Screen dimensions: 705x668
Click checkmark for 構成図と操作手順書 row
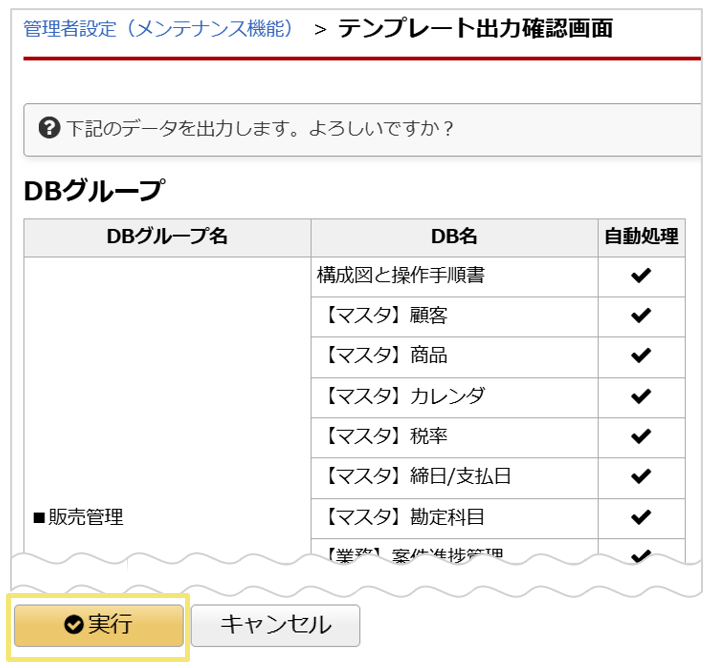[641, 275]
